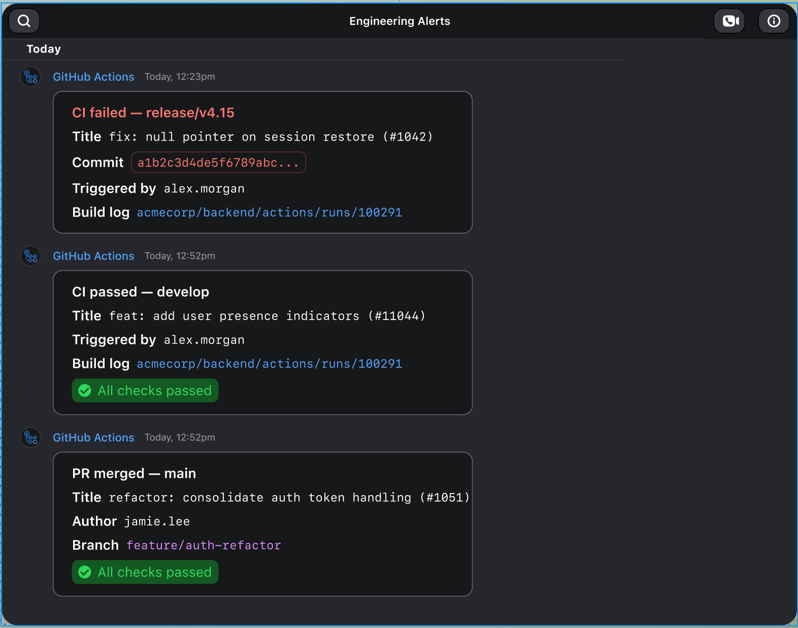Open the channel info panel icon
798x628 pixels.
774,21
